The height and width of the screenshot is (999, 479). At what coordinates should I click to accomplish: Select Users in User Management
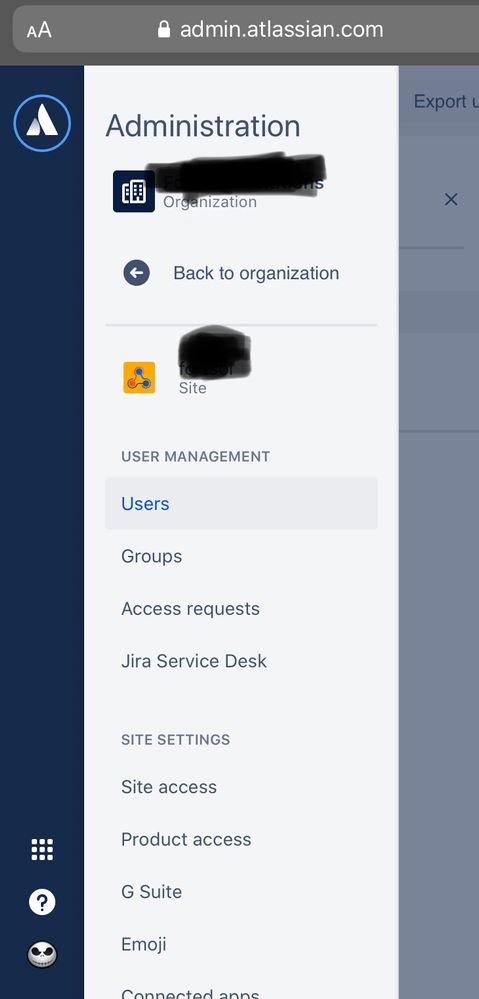pyautogui.click(x=241, y=503)
